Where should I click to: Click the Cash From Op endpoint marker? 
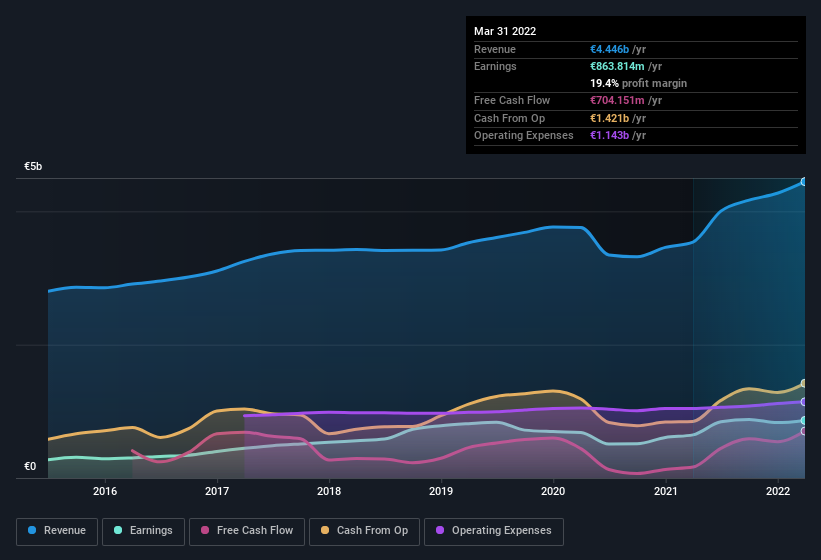pyautogui.click(x=803, y=383)
